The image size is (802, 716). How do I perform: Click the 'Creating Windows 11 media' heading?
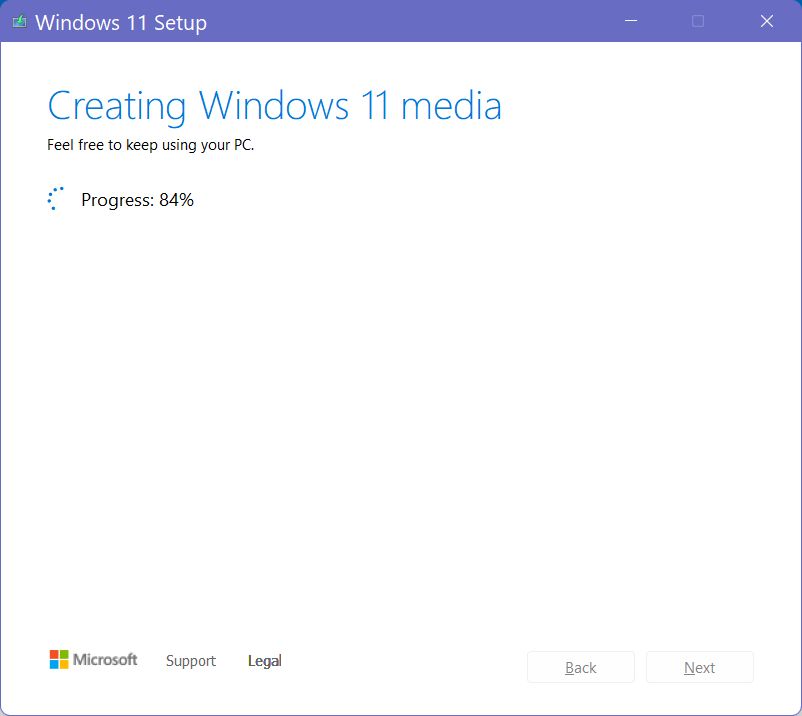275,106
